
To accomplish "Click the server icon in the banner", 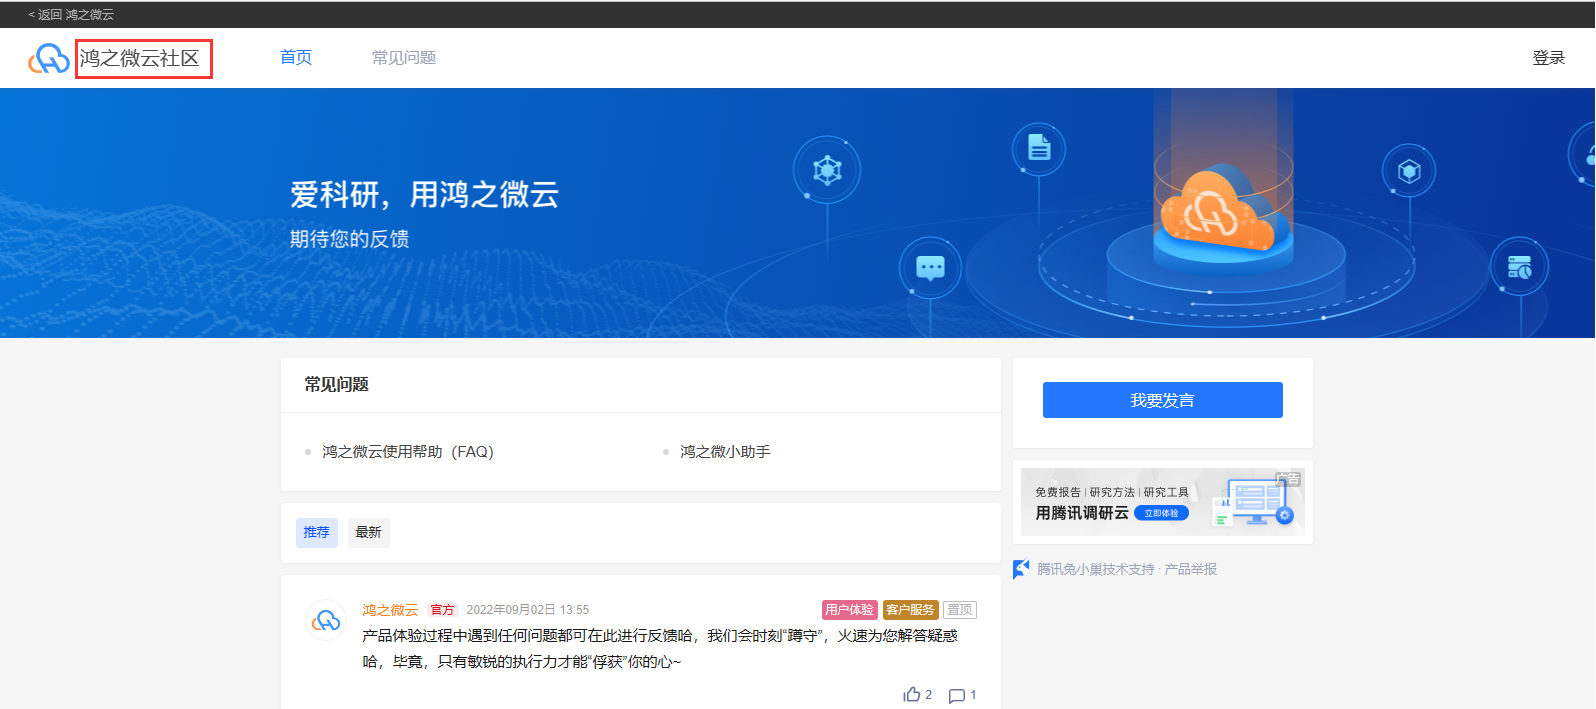I will (1519, 267).
